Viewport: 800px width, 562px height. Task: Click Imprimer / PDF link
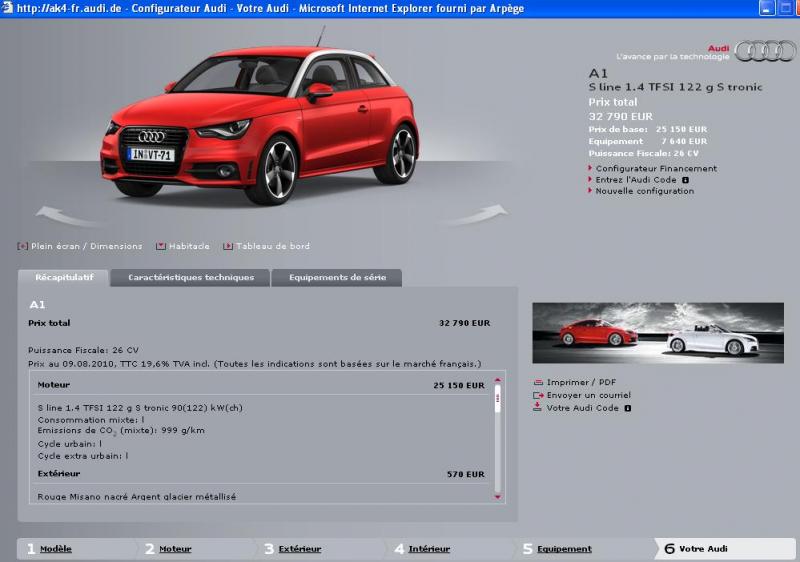pyautogui.click(x=581, y=382)
